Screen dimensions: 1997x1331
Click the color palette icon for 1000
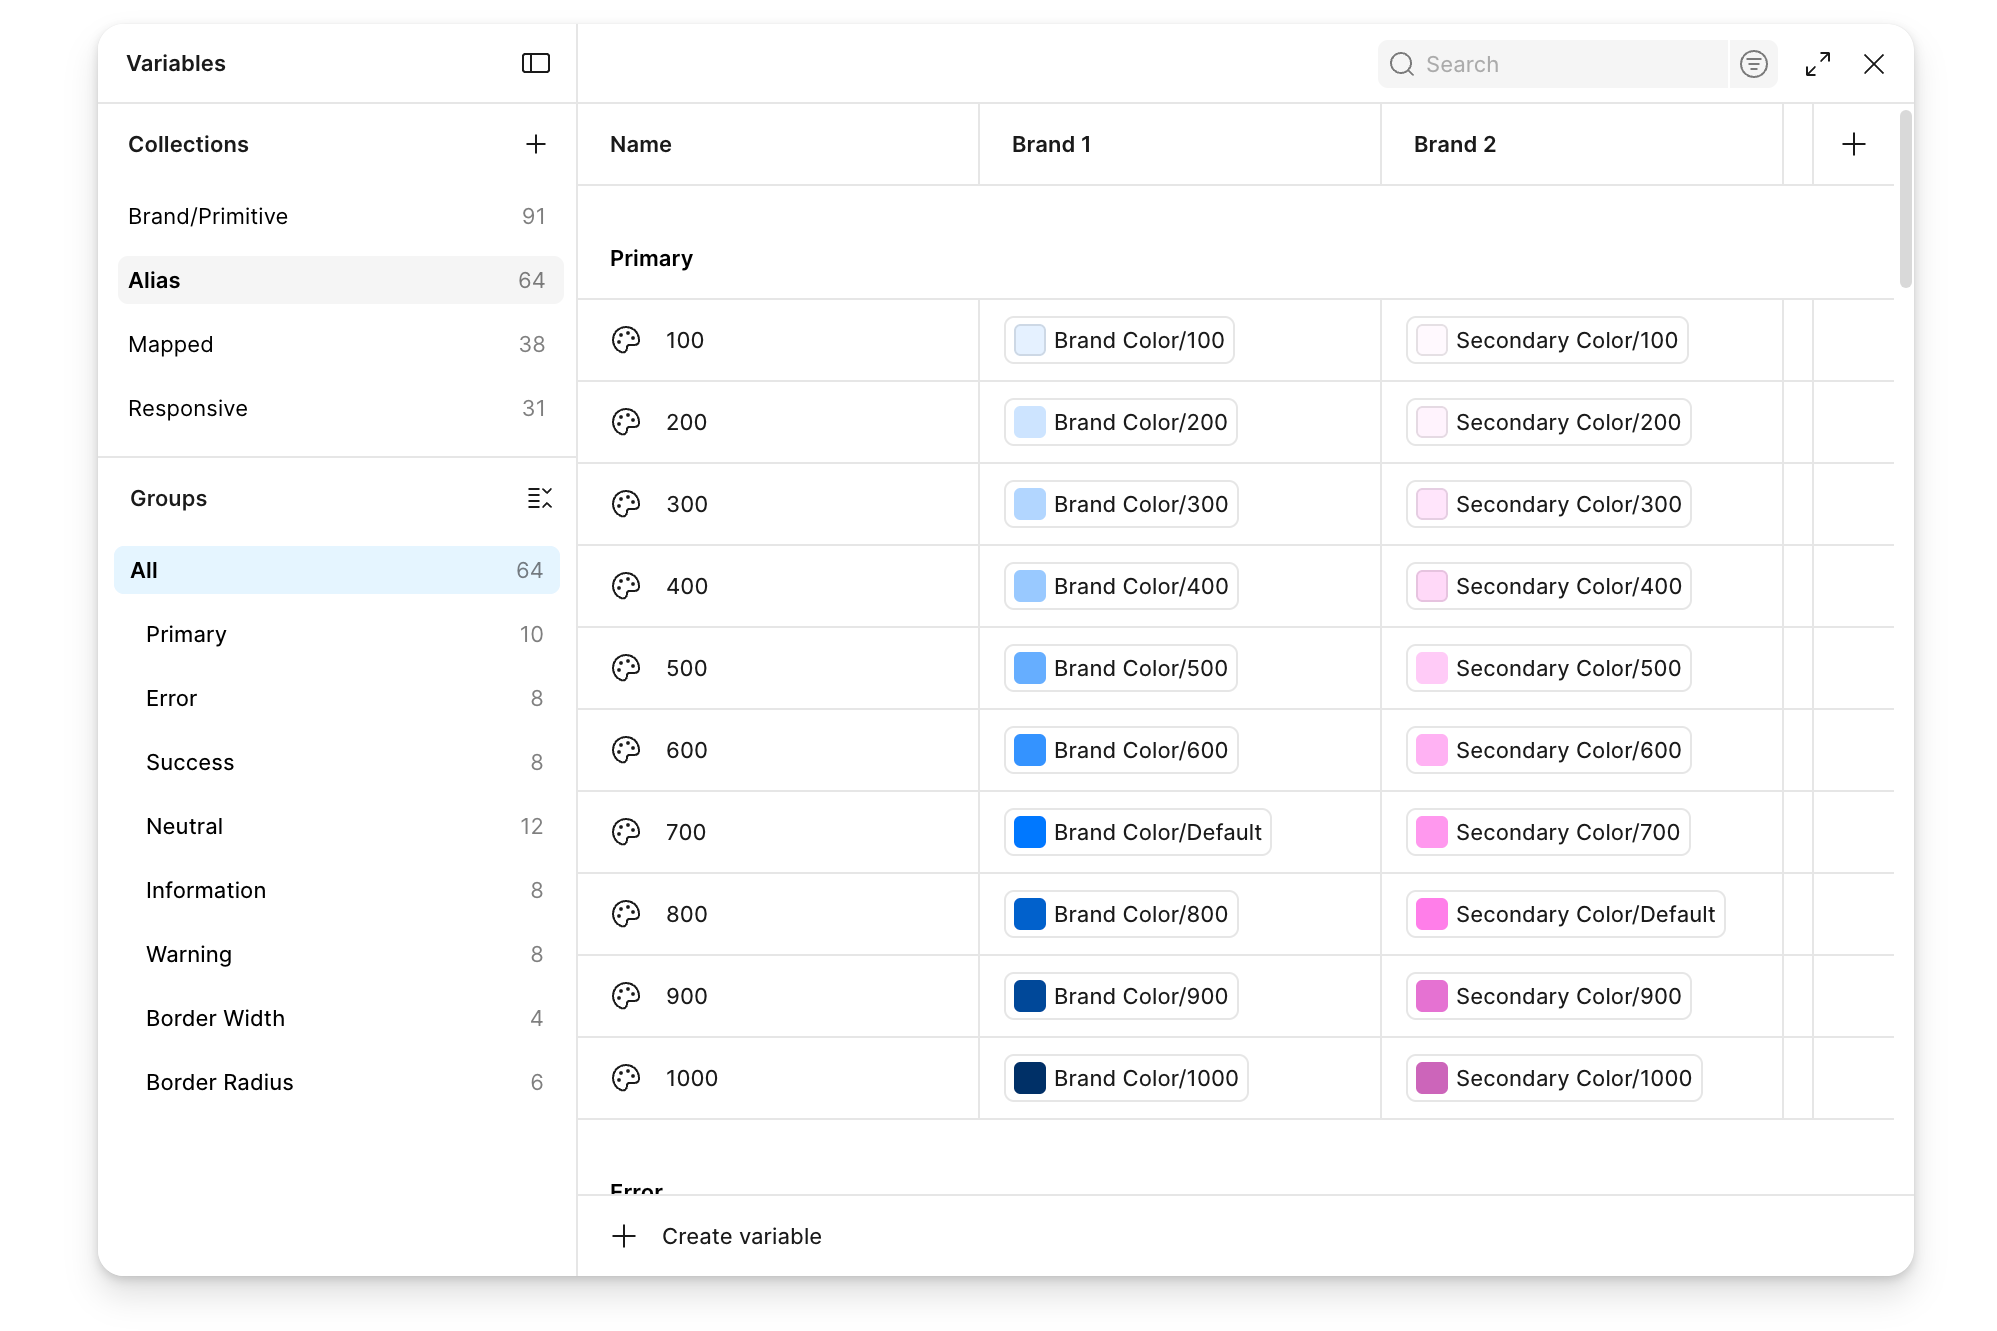626,1078
